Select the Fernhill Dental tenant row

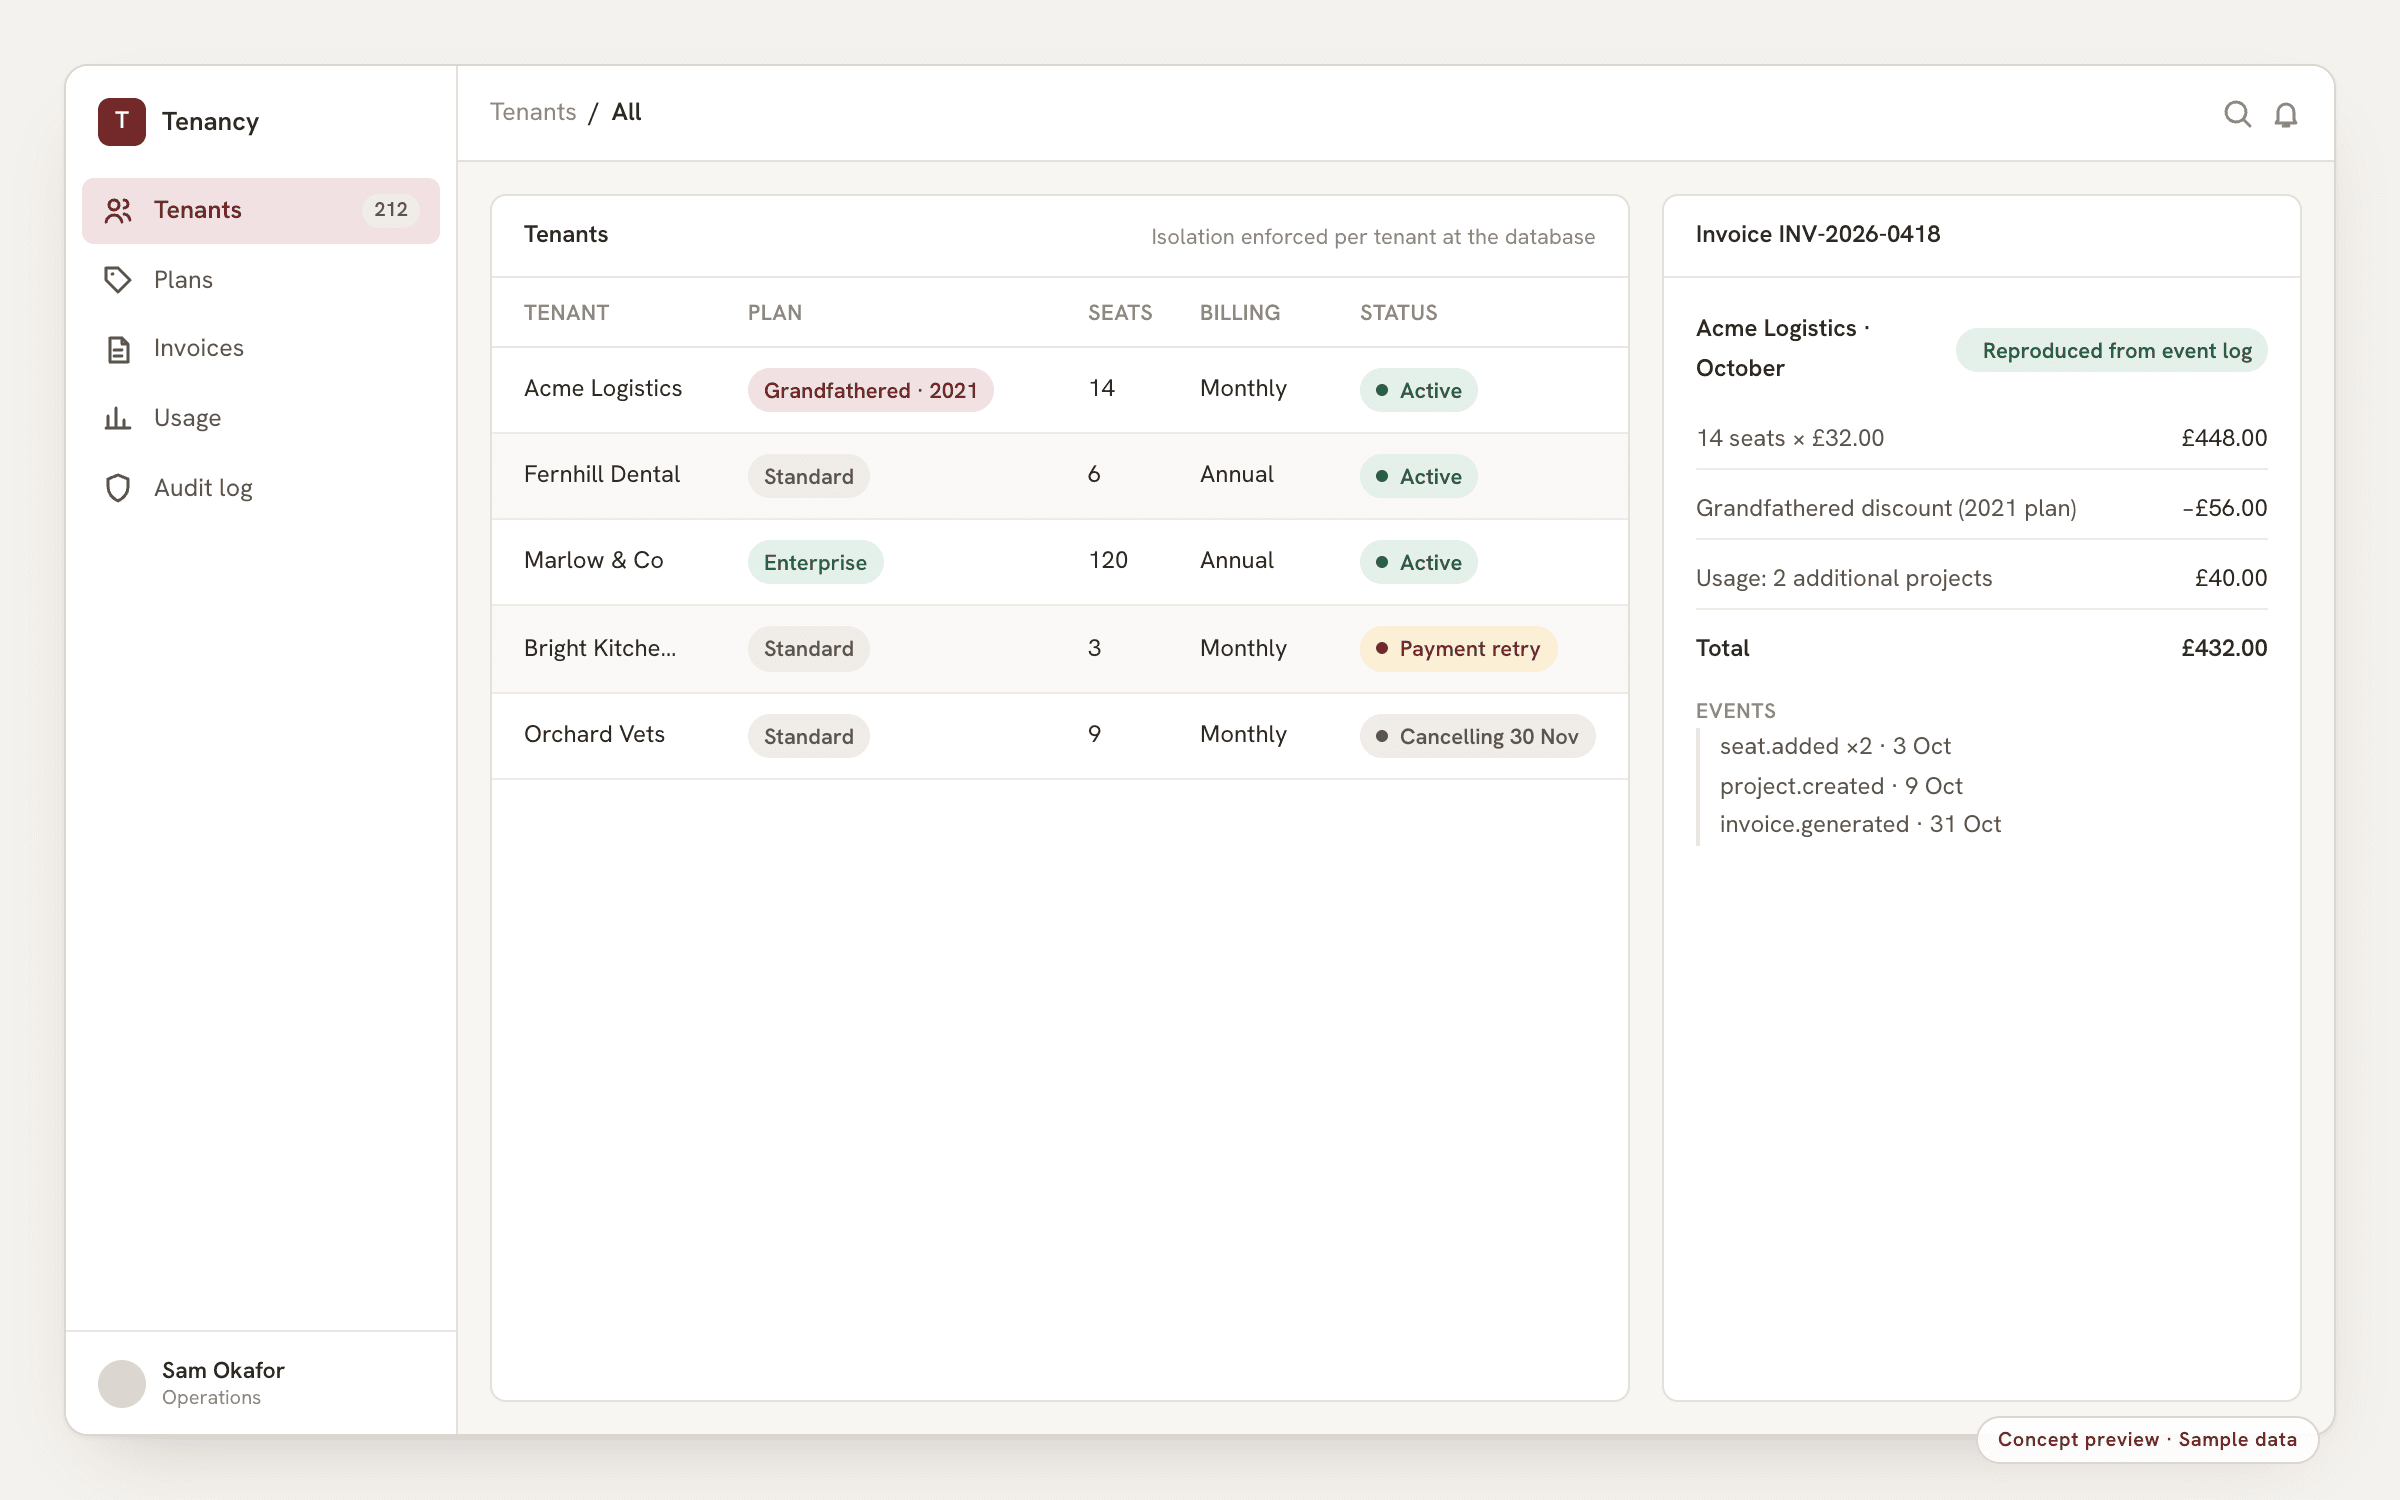(x=1059, y=476)
